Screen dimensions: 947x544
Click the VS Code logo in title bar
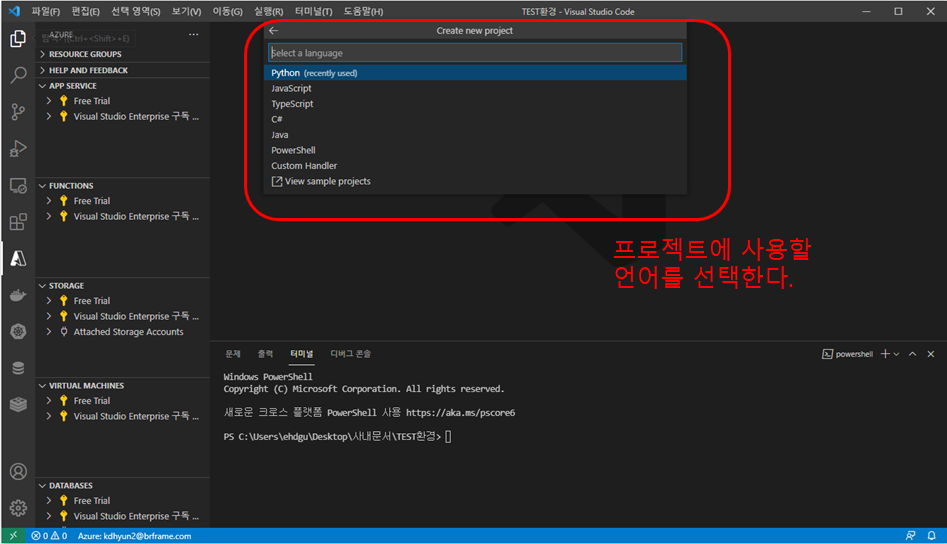pyautogui.click(x=14, y=11)
